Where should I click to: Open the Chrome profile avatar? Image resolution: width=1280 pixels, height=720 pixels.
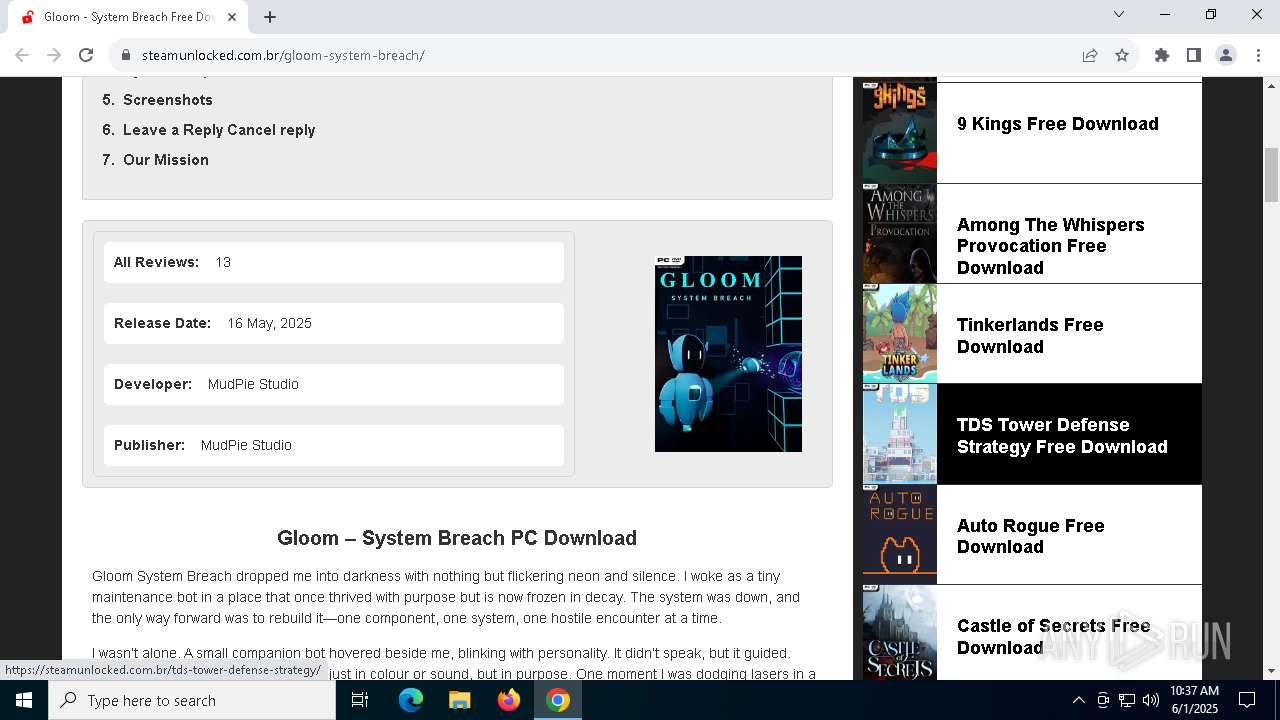[1226, 55]
